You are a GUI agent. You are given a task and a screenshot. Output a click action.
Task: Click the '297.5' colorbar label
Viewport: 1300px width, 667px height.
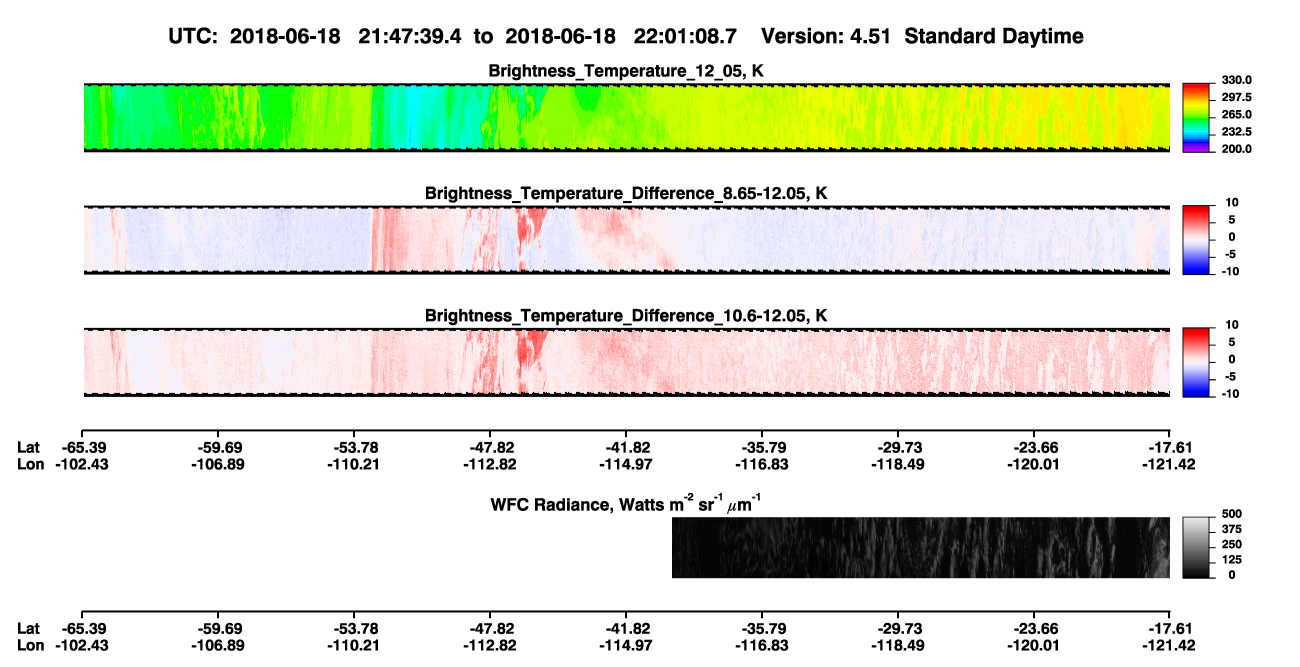(1238, 98)
